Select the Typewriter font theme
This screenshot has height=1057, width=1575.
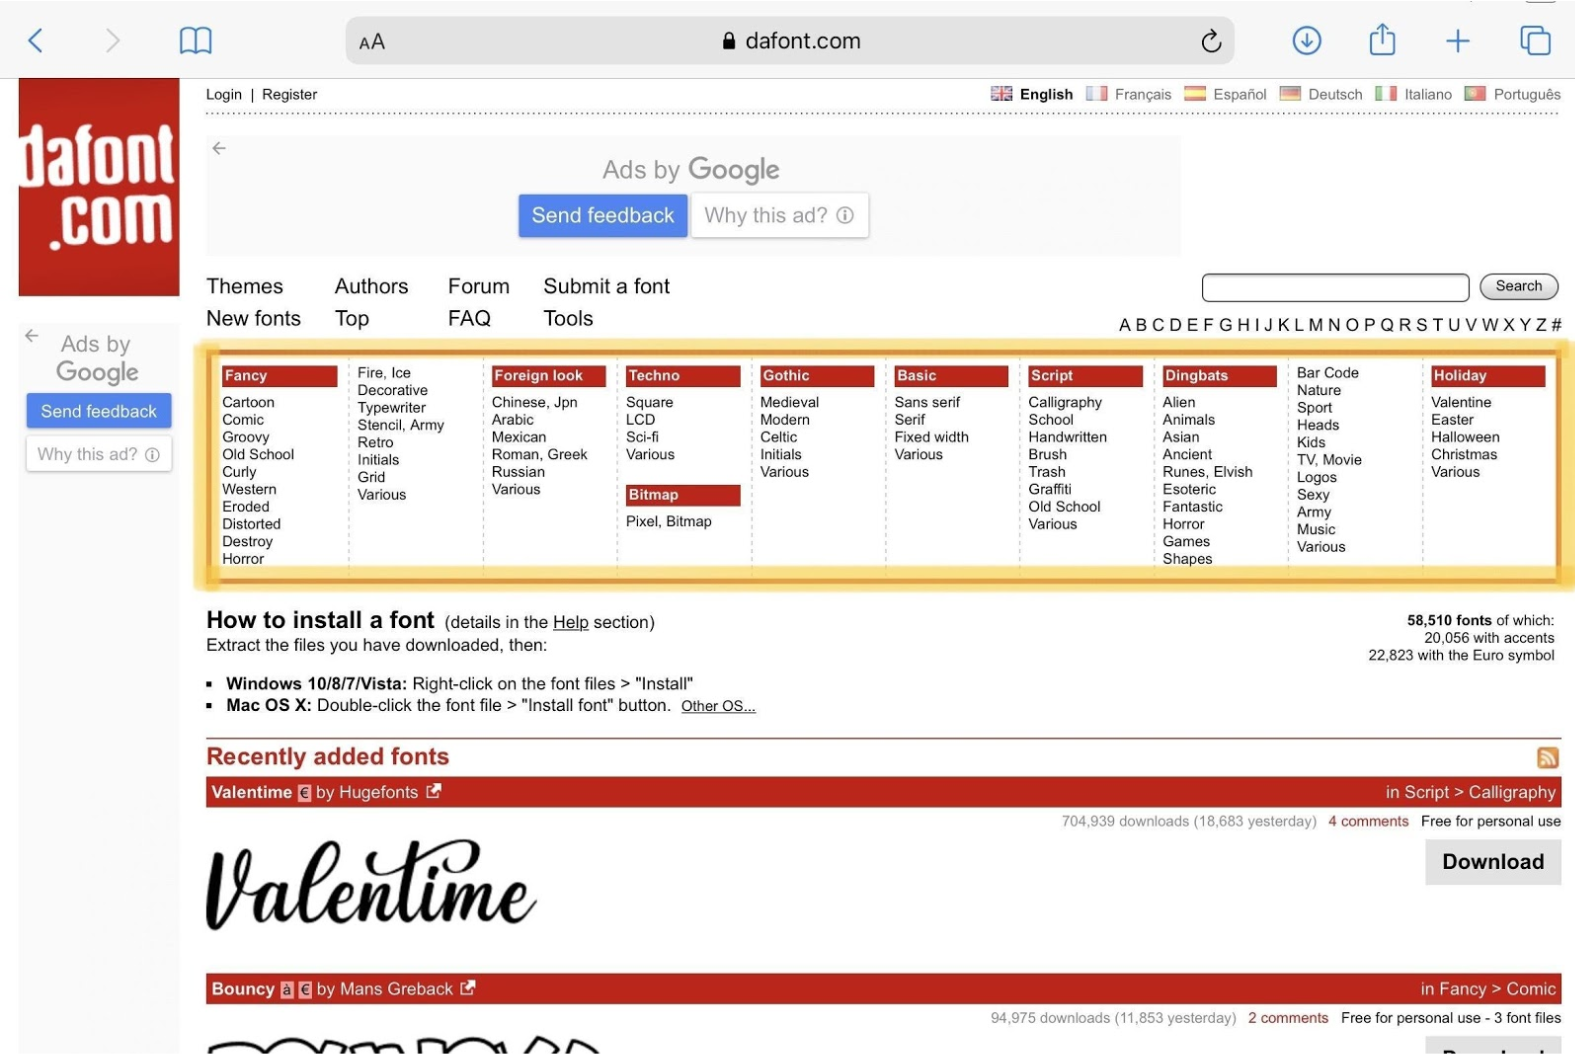click(391, 408)
